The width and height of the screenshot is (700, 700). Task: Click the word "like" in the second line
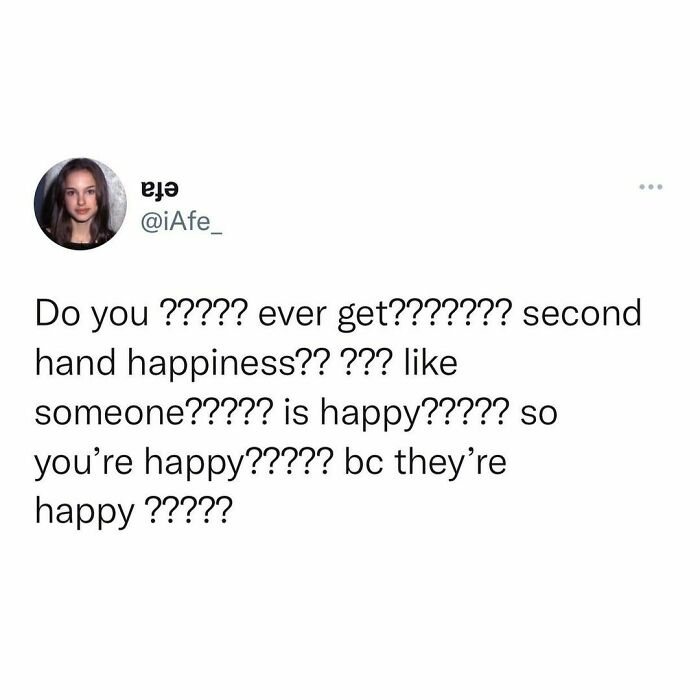point(431,362)
